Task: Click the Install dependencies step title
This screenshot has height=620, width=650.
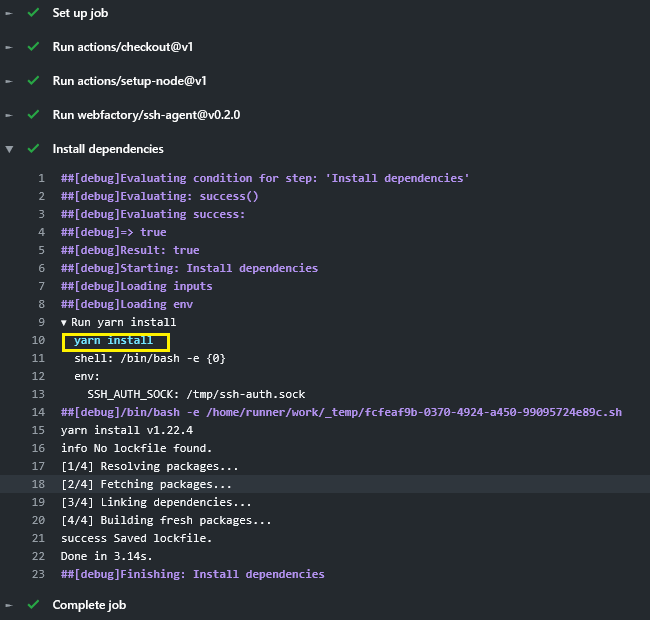Action: pos(108,149)
